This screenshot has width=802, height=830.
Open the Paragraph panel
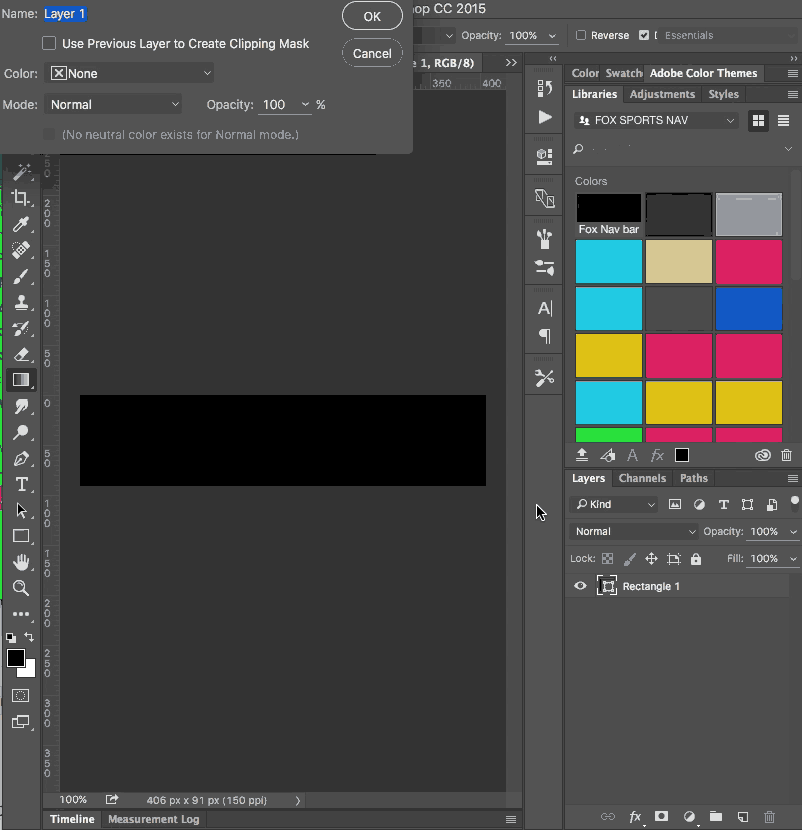[543, 338]
